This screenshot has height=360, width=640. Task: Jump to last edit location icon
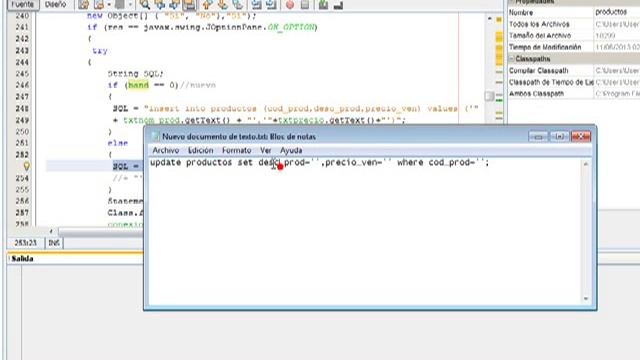(x=83, y=5)
